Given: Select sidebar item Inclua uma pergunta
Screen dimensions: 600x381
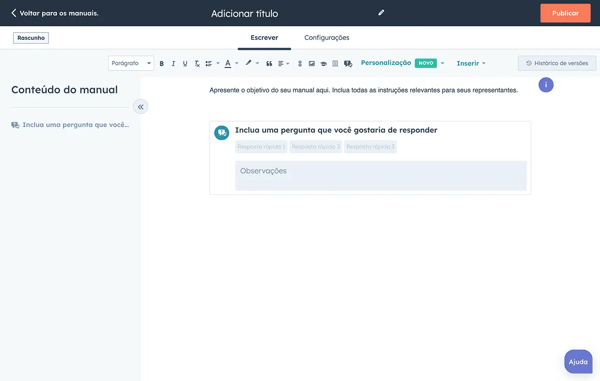Looking at the screenshot, I should pyautogui.click(x=70, y=125).
